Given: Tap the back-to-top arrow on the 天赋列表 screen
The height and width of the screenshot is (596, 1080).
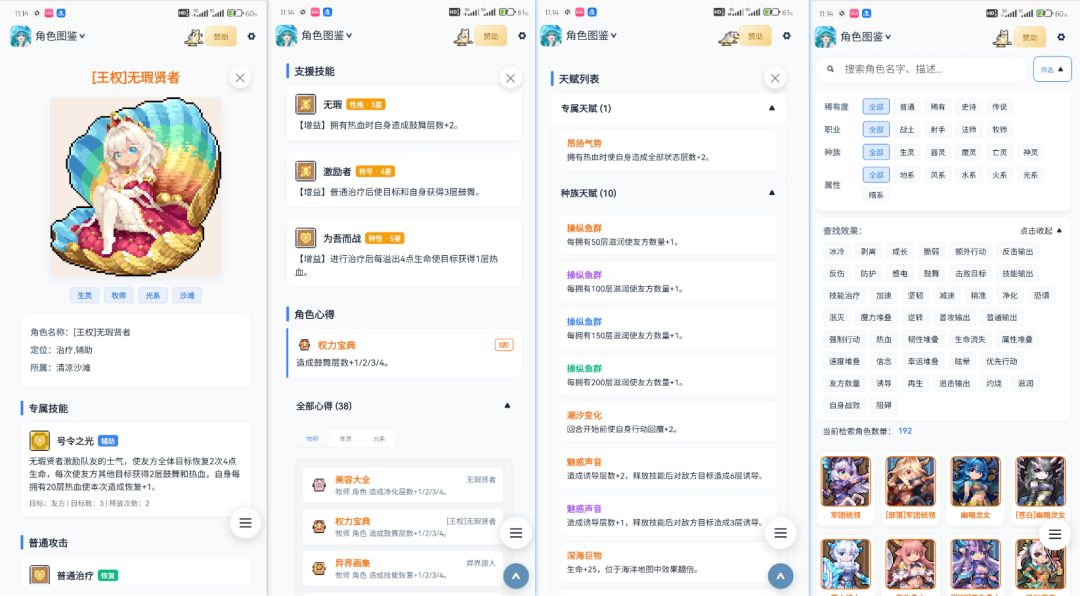Looking at the screenshot, I should (x=780, y=576).
